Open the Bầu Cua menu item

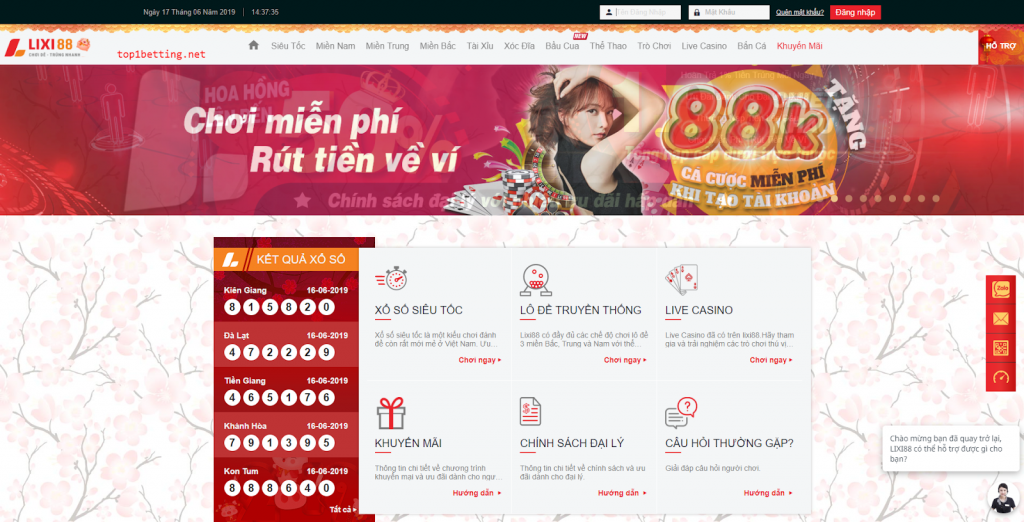coord(562,46)
